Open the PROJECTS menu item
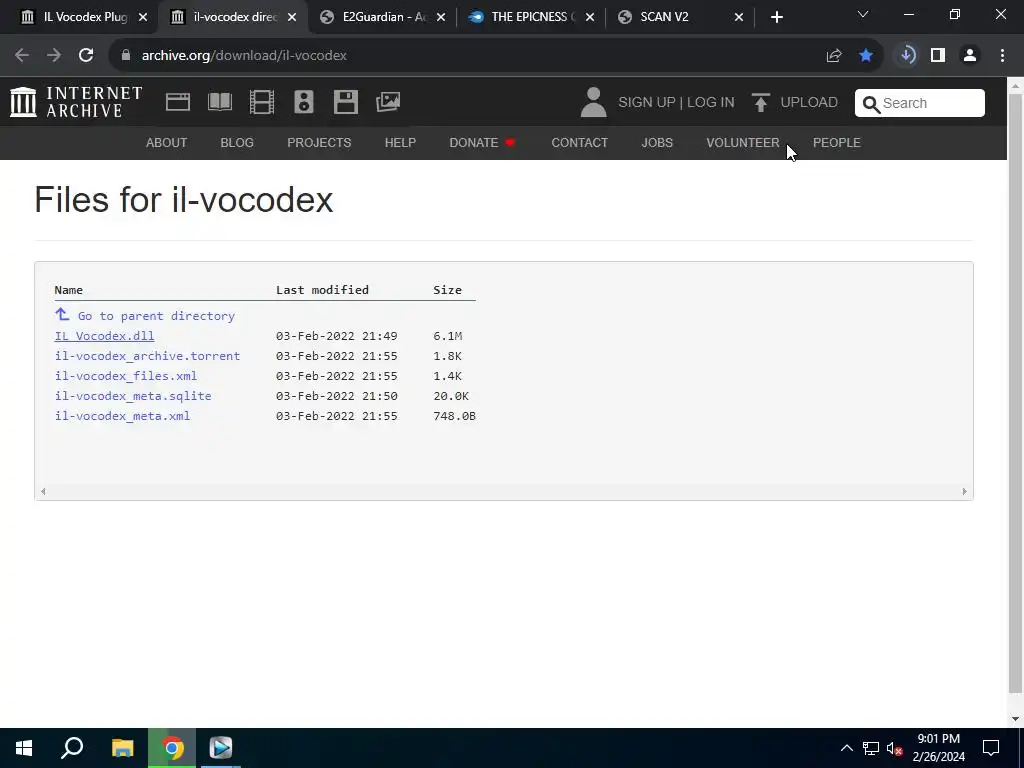The width and height of the screenshot is (1024, 768). click(x=319, y=142)
